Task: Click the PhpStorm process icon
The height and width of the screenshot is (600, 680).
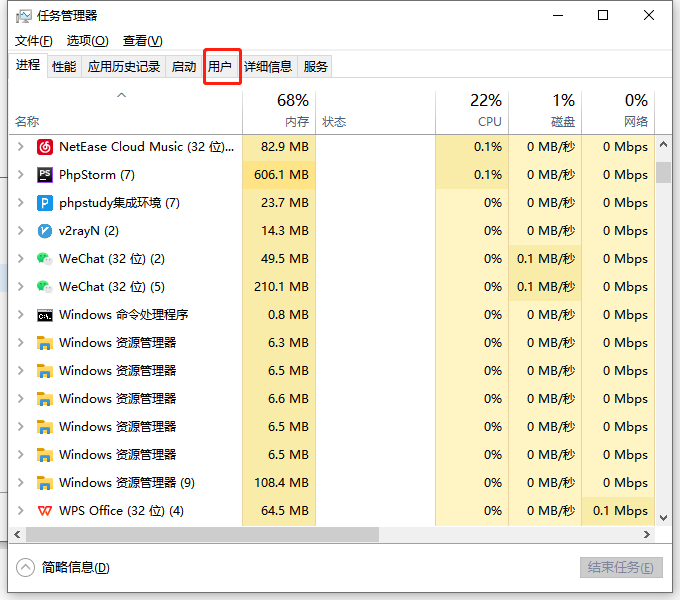Action: [45, 175]
